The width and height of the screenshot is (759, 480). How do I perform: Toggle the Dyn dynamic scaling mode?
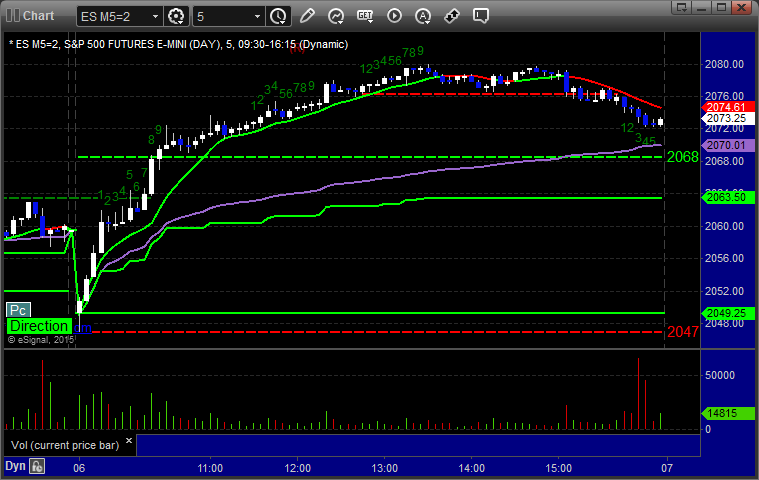pos(15,466)
